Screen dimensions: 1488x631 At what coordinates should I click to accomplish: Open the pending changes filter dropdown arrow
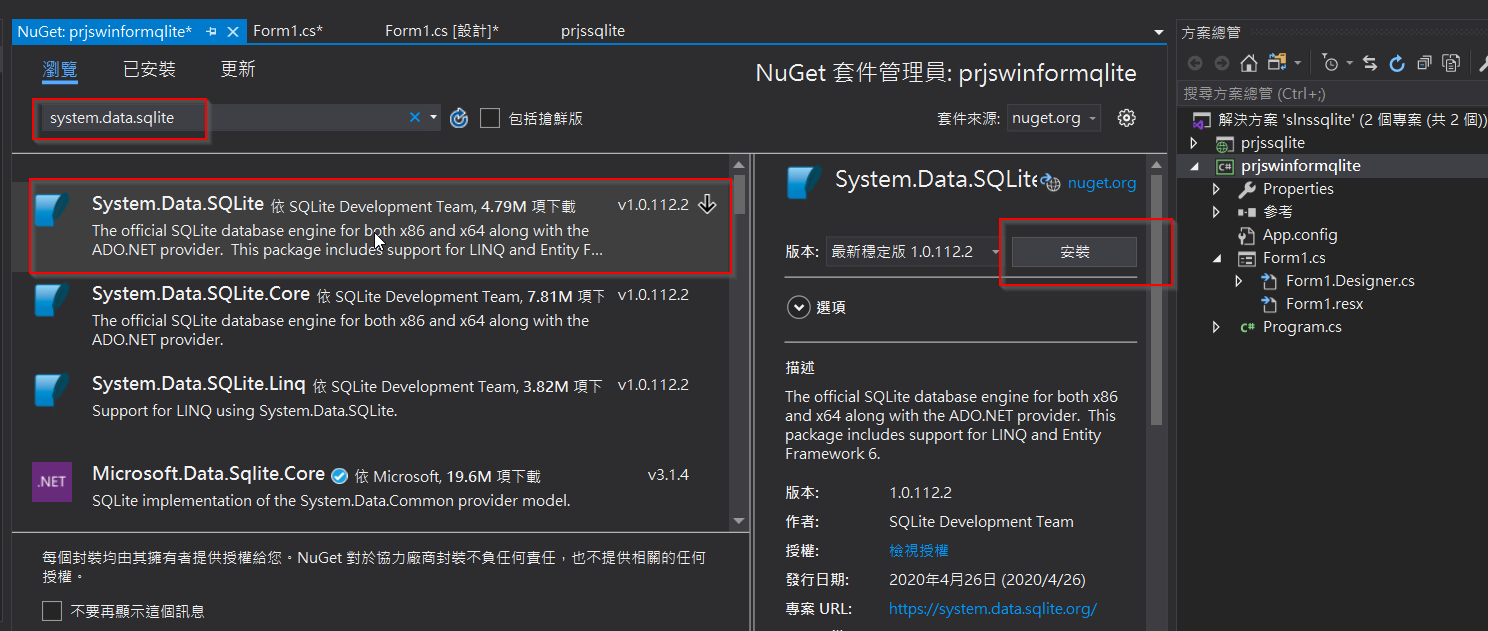[1348, 63]
